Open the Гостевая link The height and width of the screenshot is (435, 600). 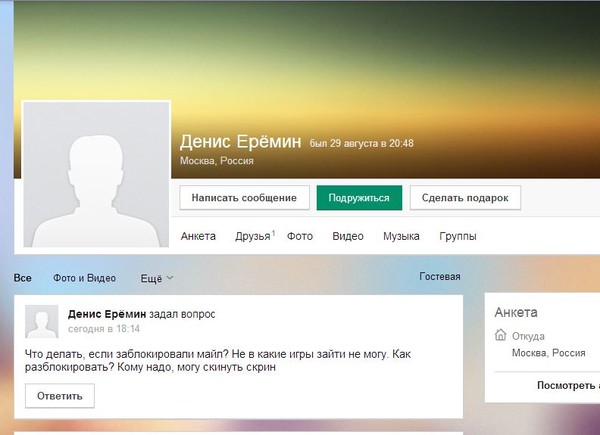tap(440, 277)
